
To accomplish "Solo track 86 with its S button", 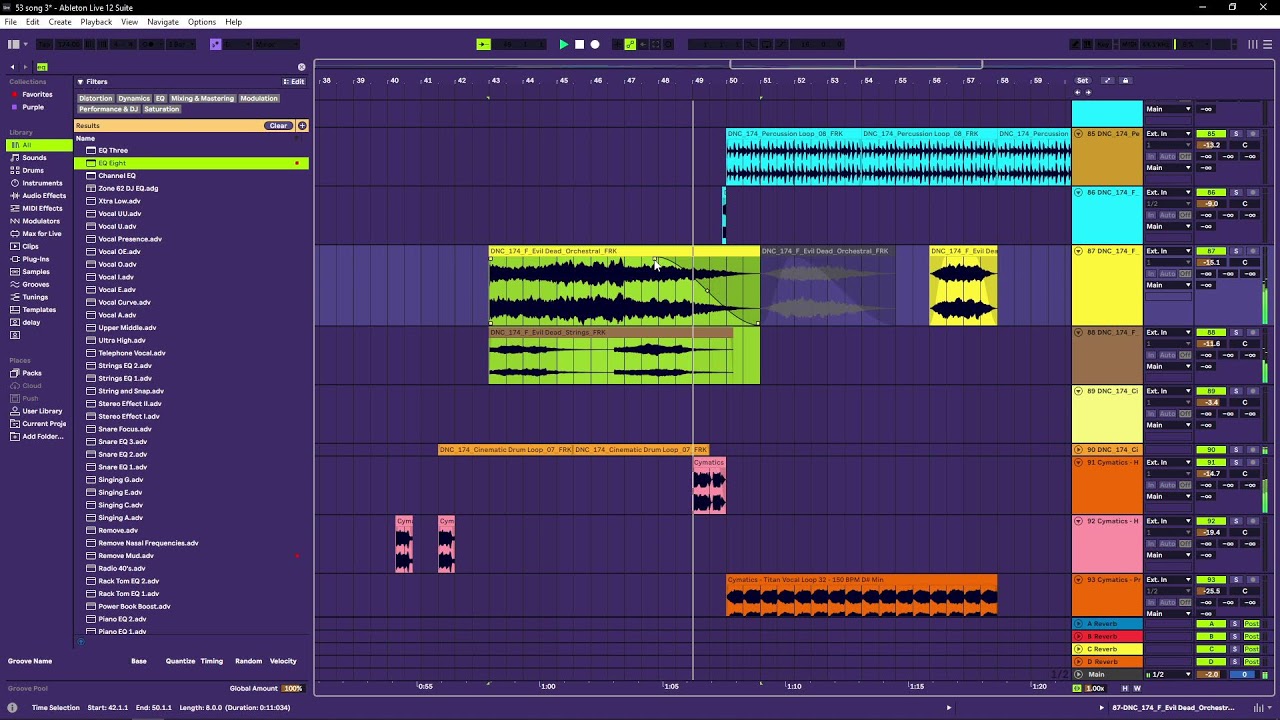I will coord(1236,192).
